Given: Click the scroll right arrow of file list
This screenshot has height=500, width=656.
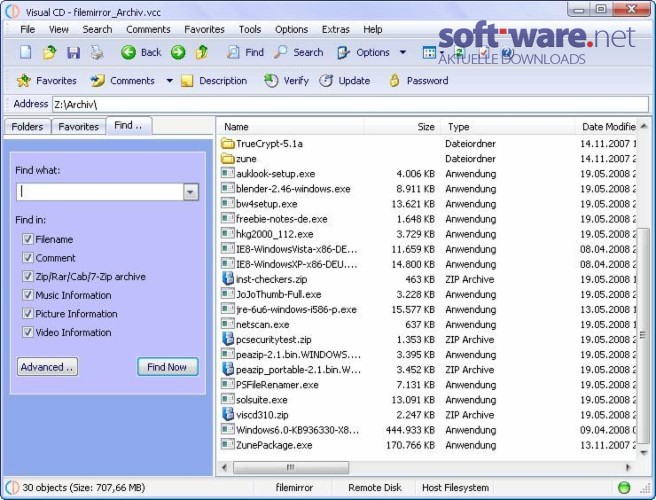Looking at the screenshot, I should pos(628,467).
